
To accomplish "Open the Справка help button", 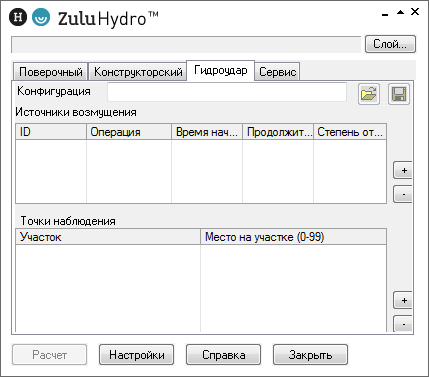I will coord(223,355).
